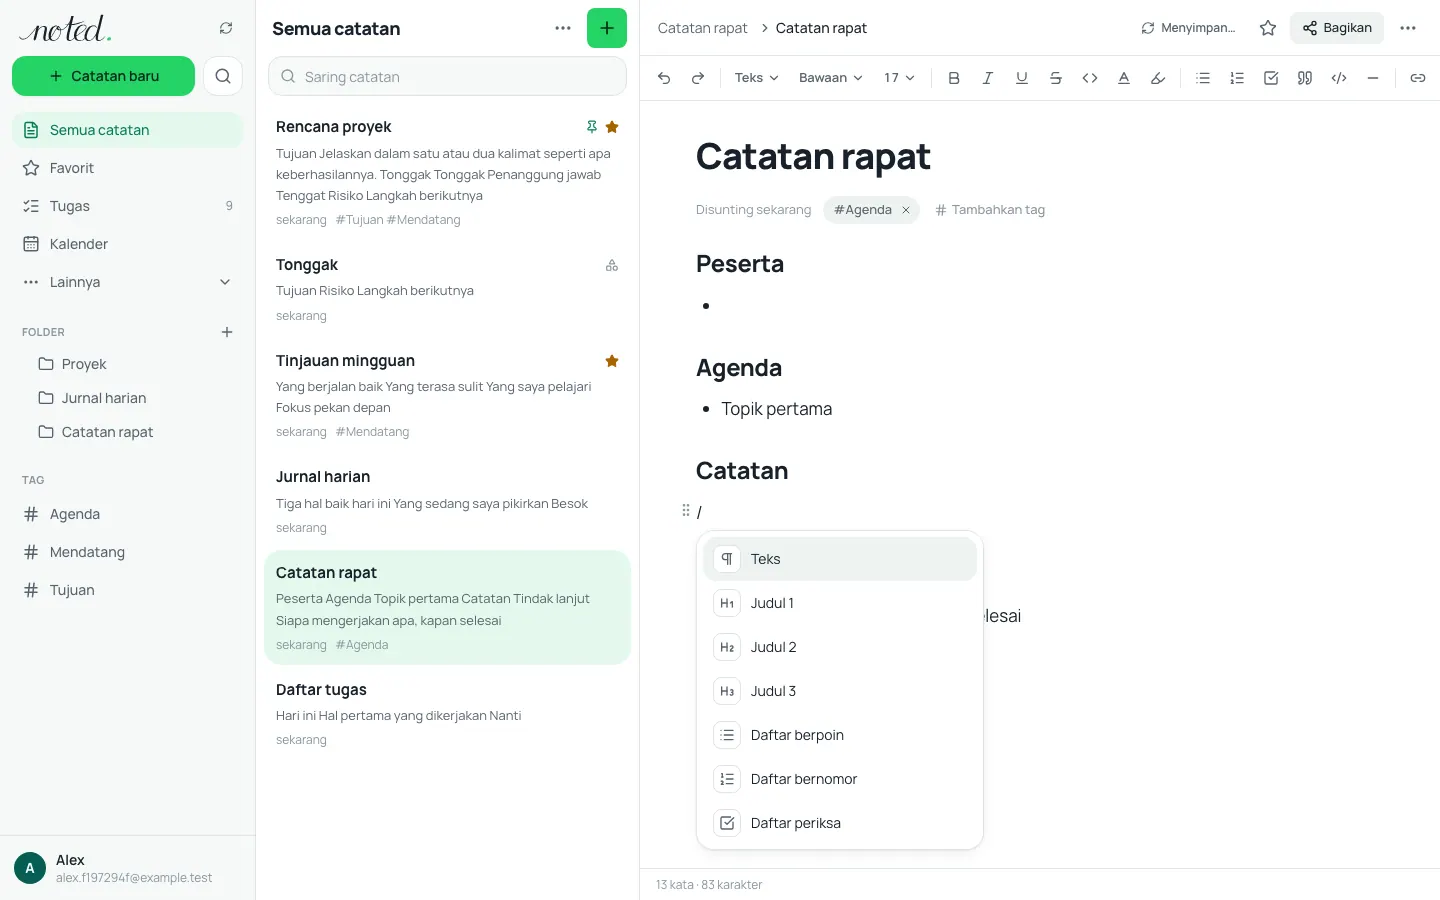Insert a block quote
The width and height of the screenshot is (1440, 900).
coord(1305,78)
